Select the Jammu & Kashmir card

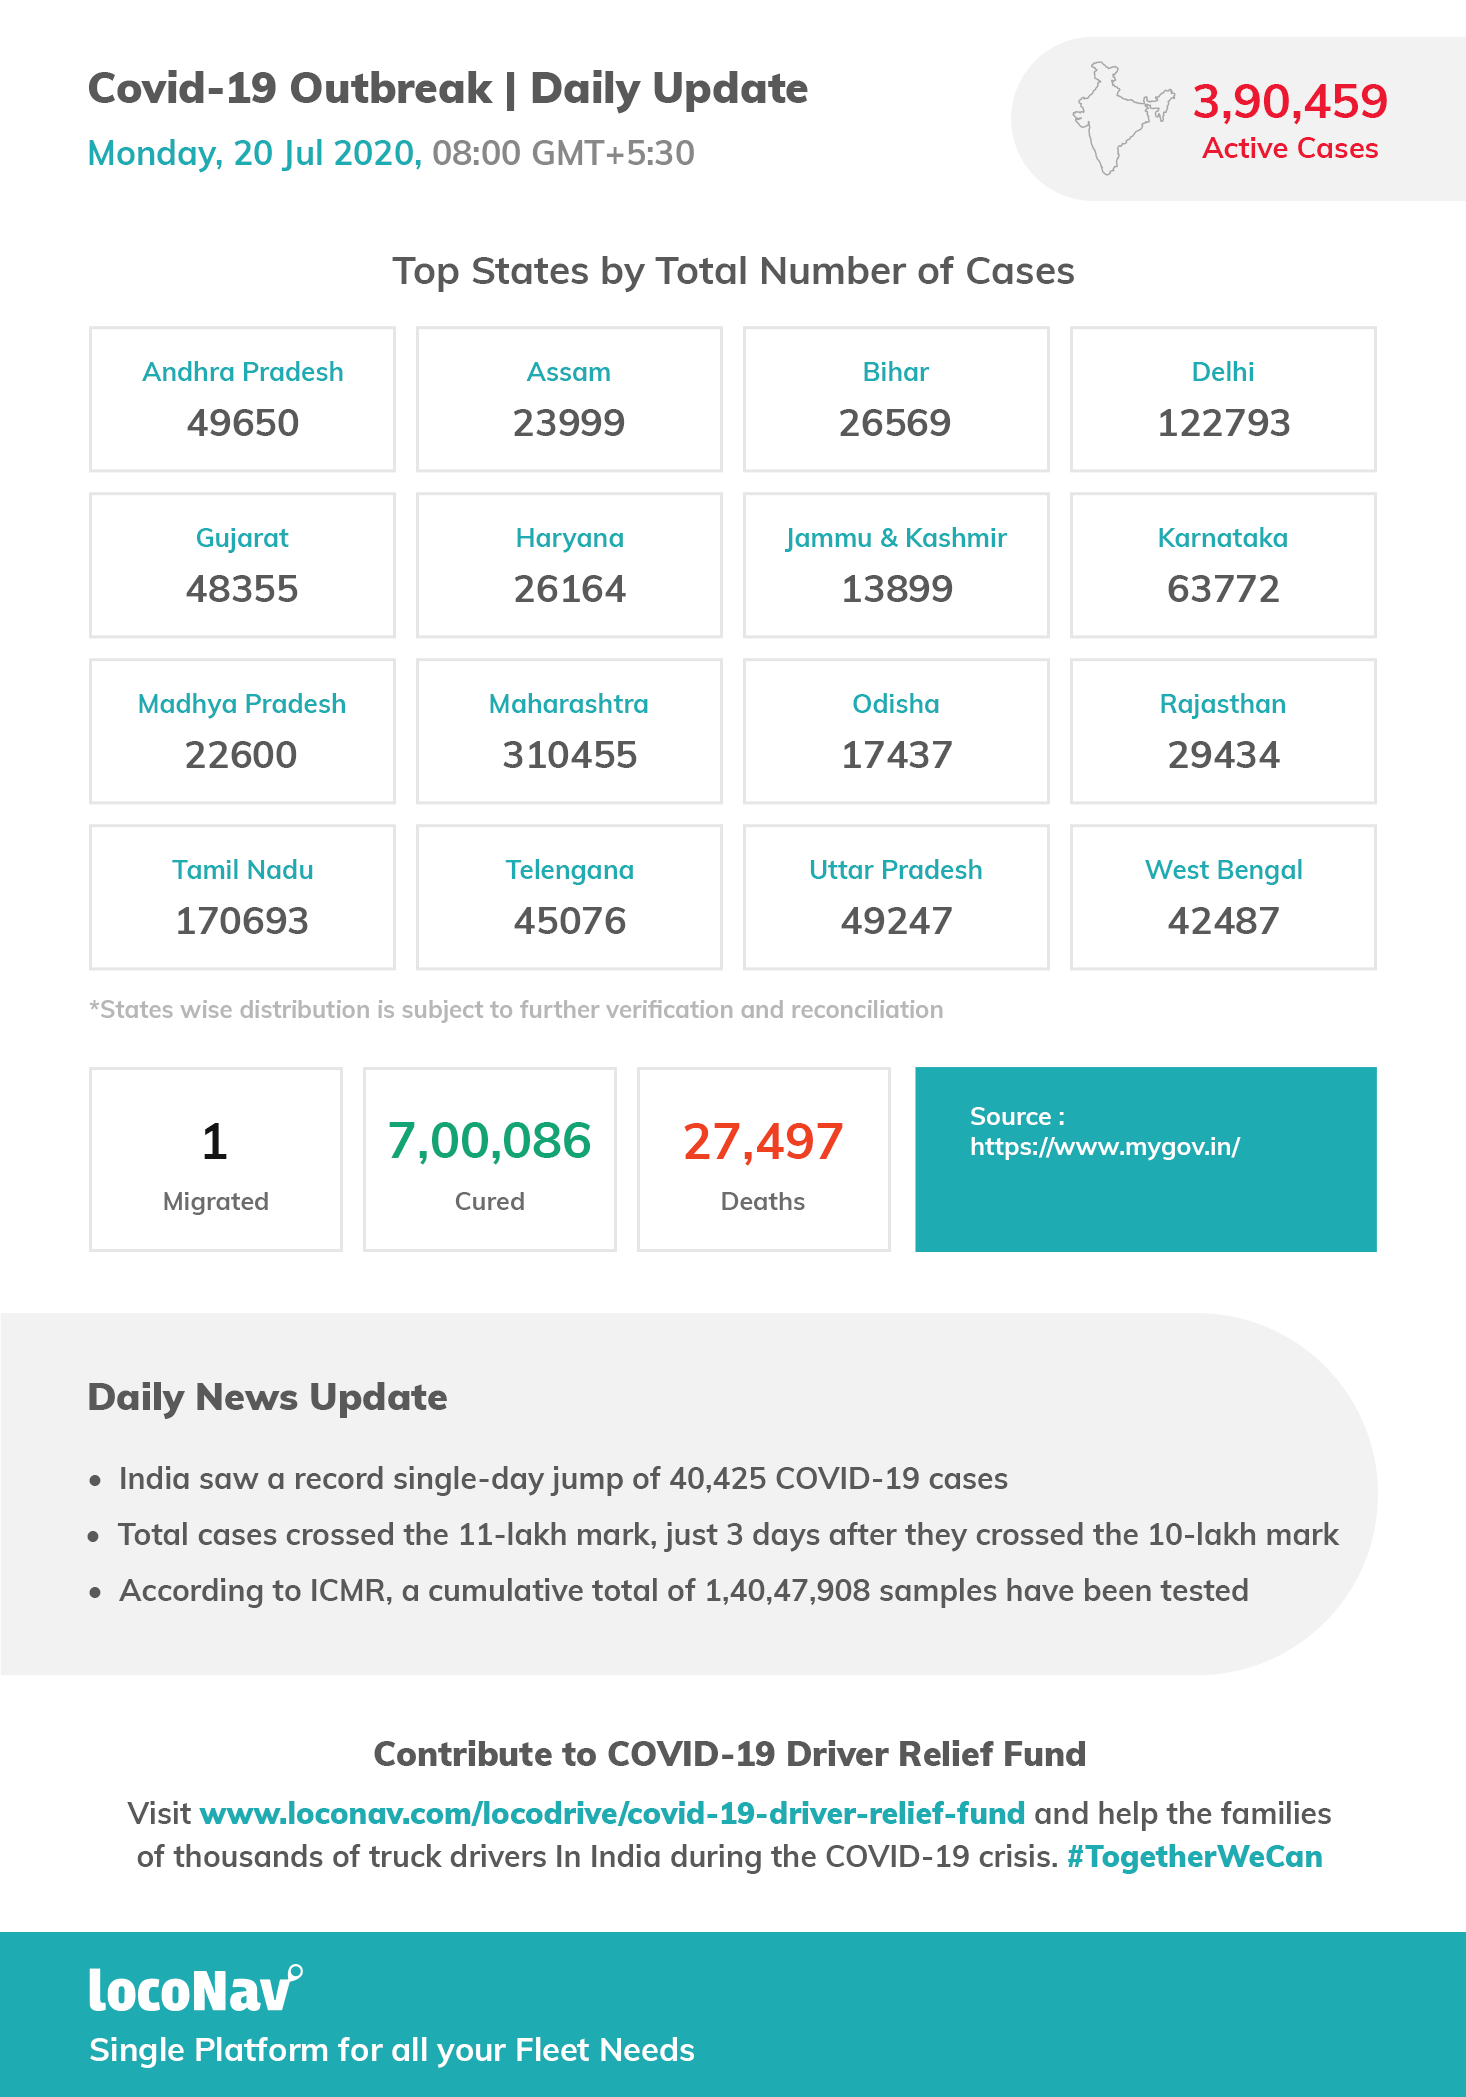(x=896, y=564)
